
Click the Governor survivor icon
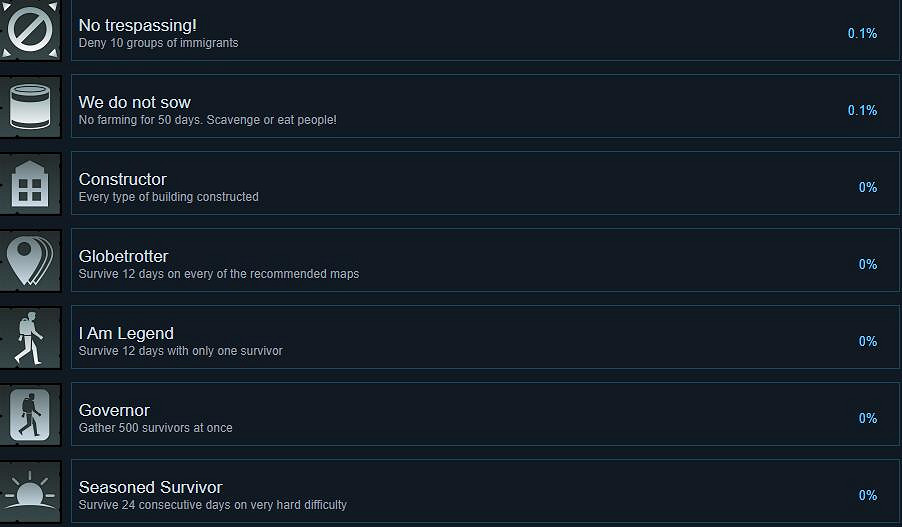[29, 415]
